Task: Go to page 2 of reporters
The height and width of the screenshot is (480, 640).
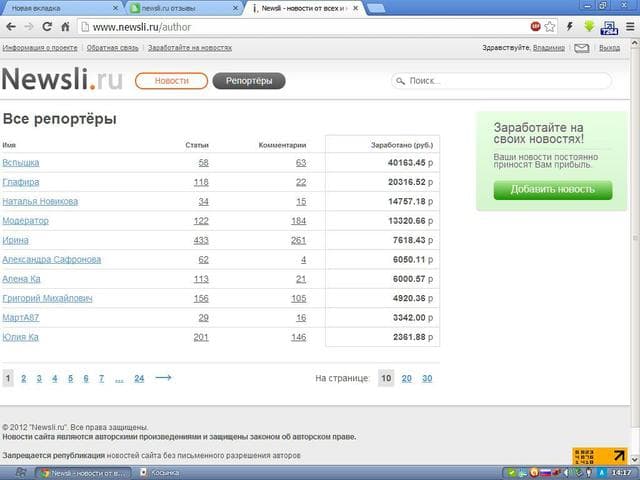Action: coord(24,378)
